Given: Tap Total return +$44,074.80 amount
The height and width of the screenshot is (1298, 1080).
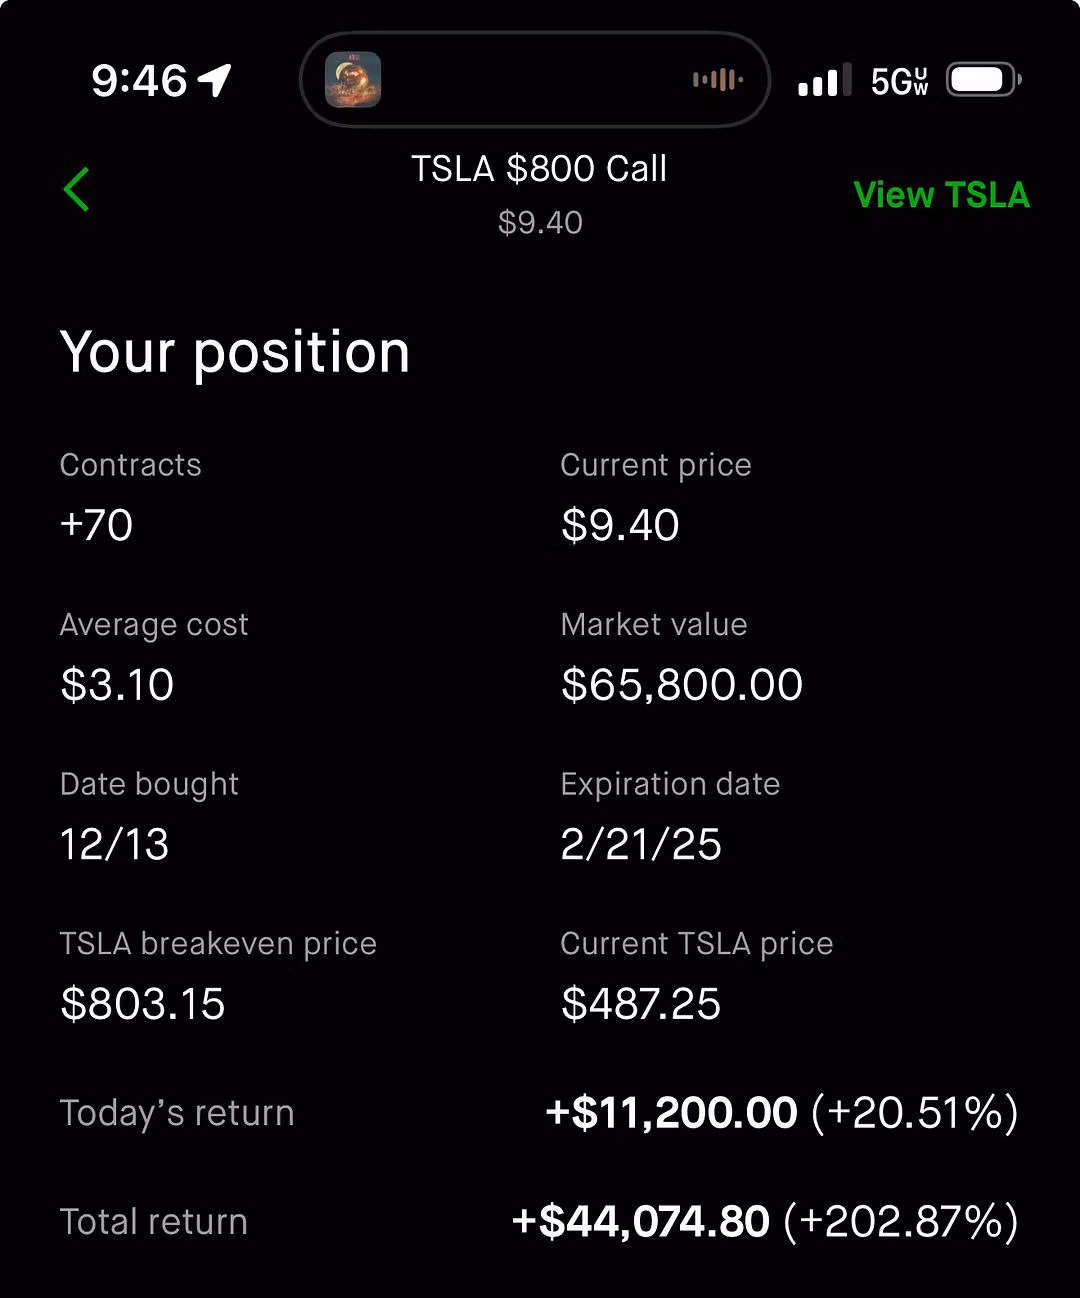Looking at the screenshot, I should coord(641,1221).
